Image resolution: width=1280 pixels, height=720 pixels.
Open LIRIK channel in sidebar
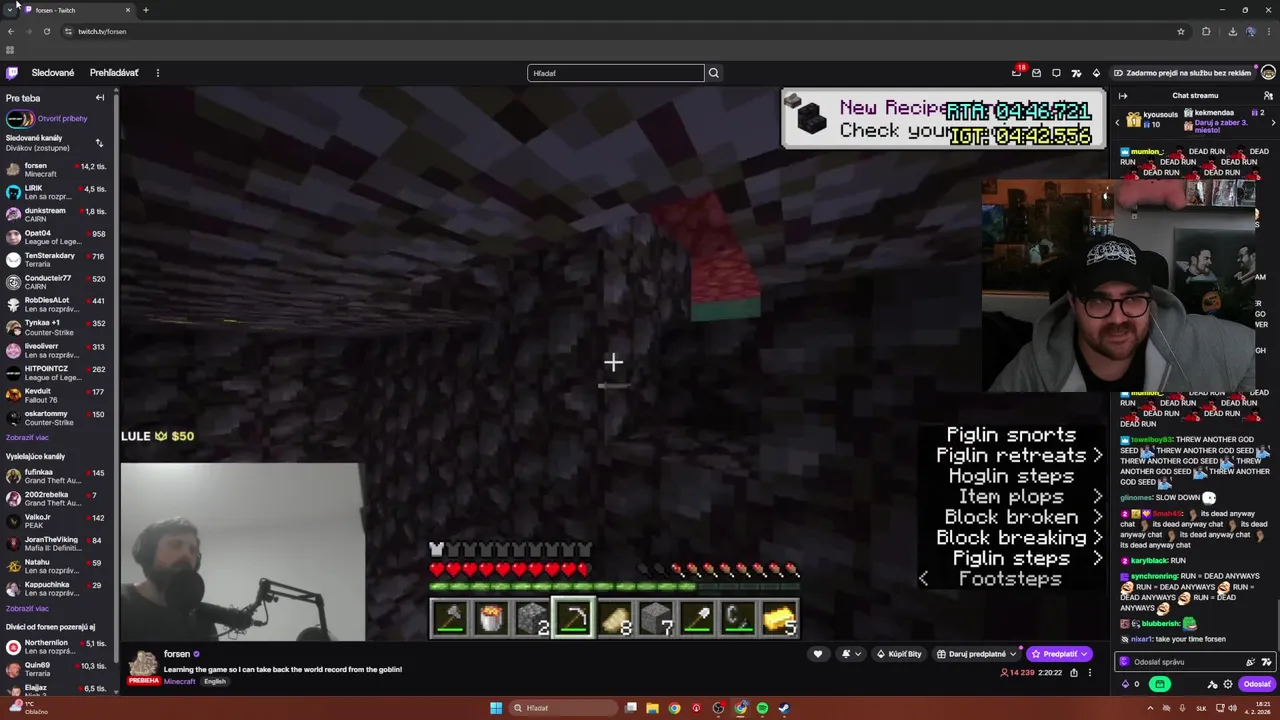tap(58, 192)
